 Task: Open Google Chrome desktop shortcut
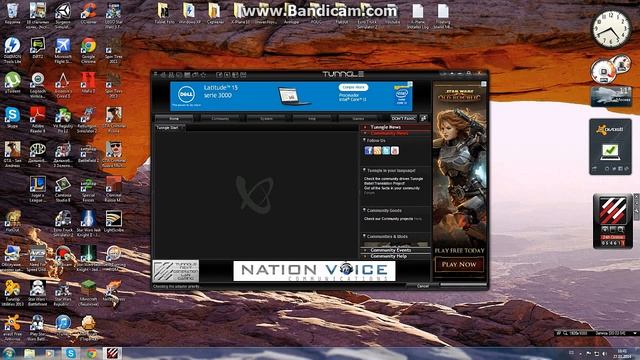pyautogui.click(x=88, y=50)
